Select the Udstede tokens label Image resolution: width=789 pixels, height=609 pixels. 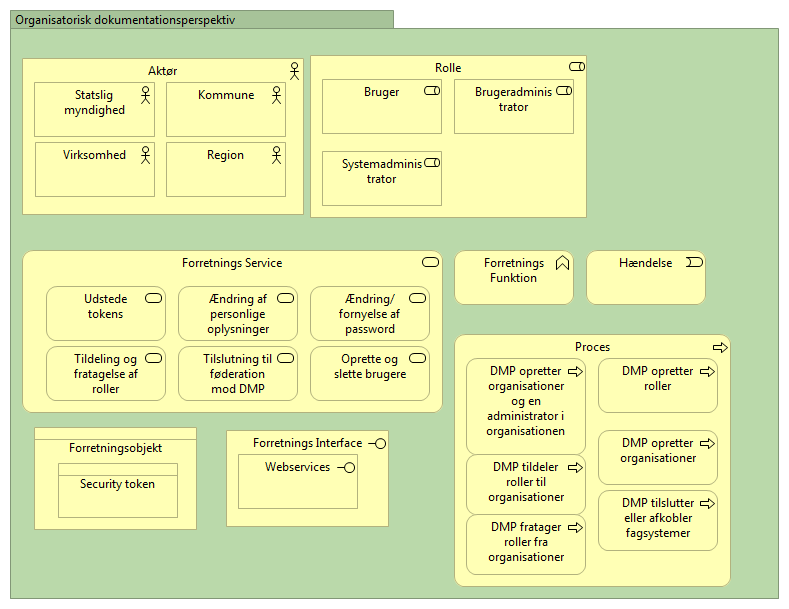tap(105, 306)
